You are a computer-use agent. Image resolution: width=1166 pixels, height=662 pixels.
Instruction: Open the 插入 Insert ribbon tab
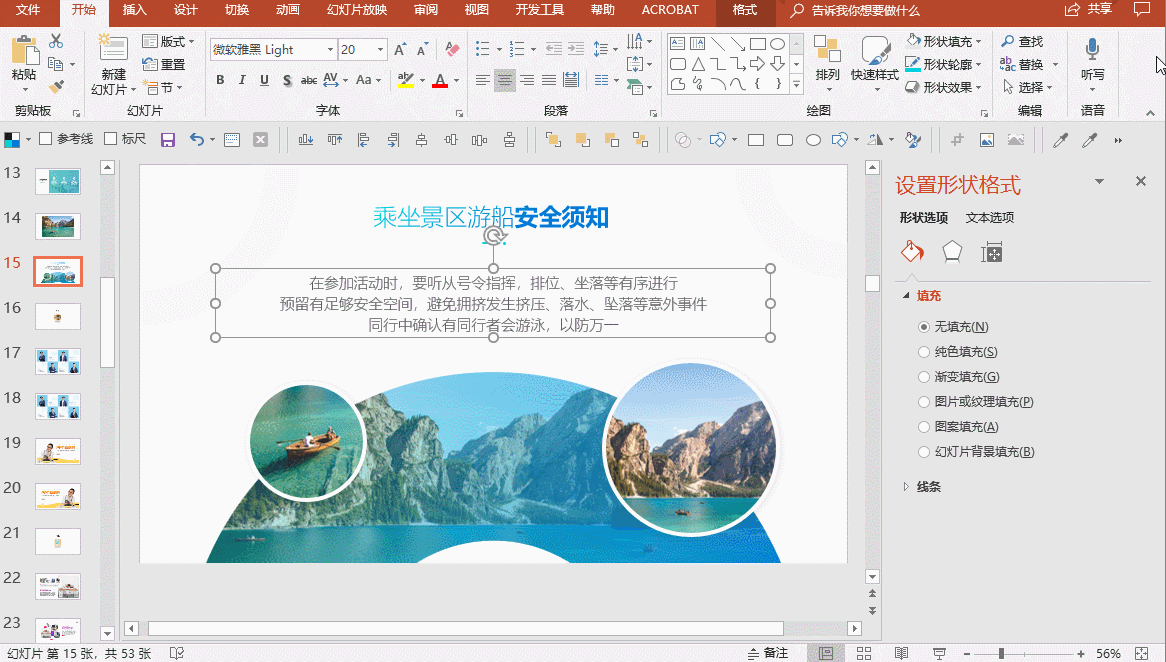[x=135, y=10]
